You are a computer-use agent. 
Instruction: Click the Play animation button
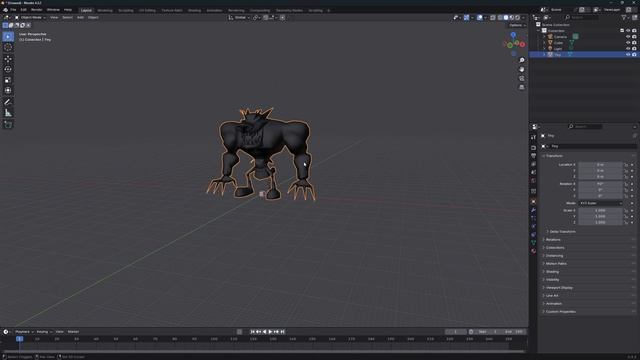pos(270,332)
